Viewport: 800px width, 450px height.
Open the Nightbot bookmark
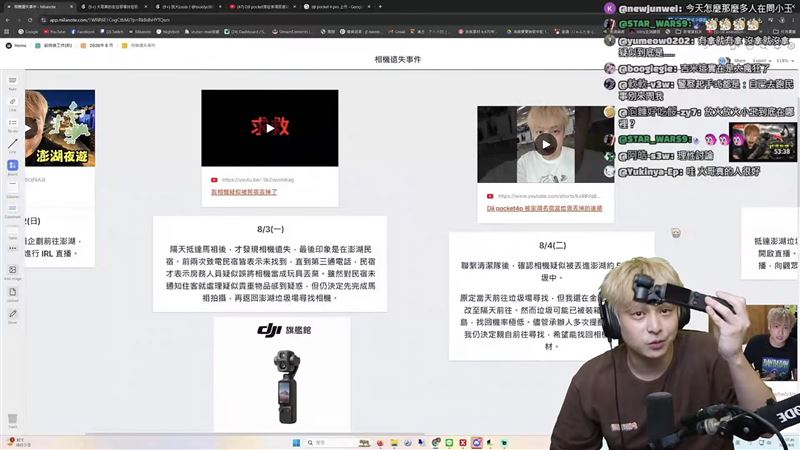click(x=168, y=32)
